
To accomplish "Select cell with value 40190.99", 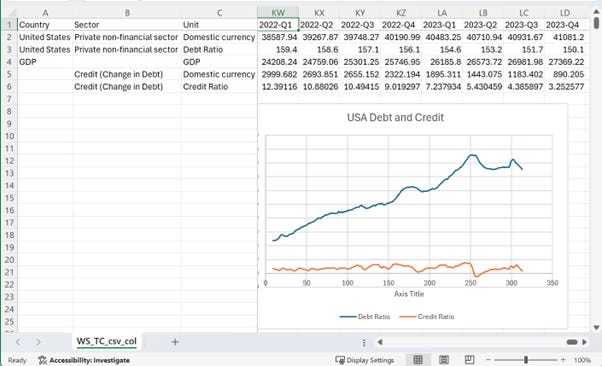I will pos(401,37).
